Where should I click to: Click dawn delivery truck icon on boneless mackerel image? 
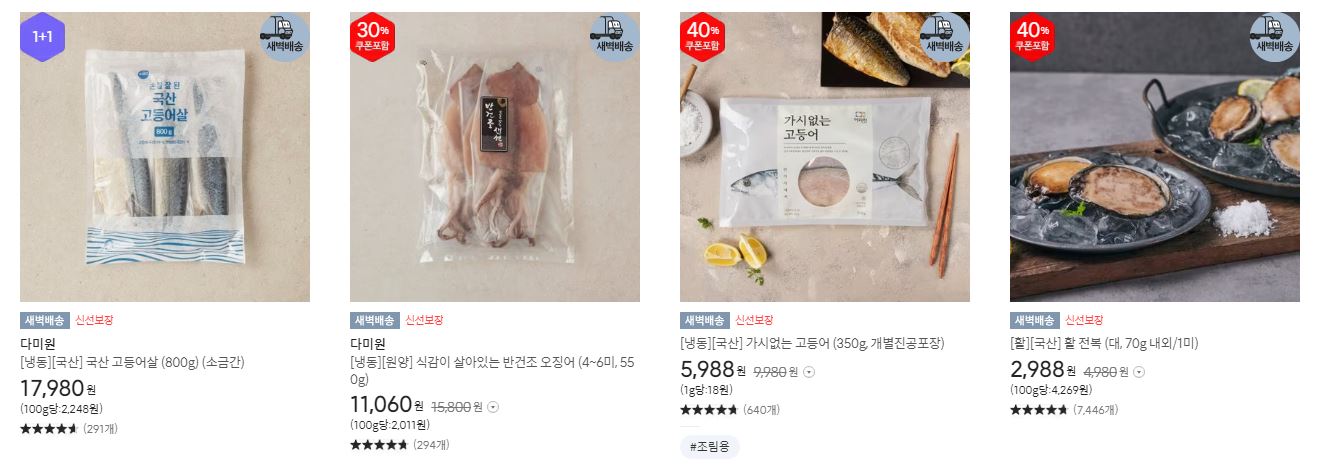[x=944, y=37]
